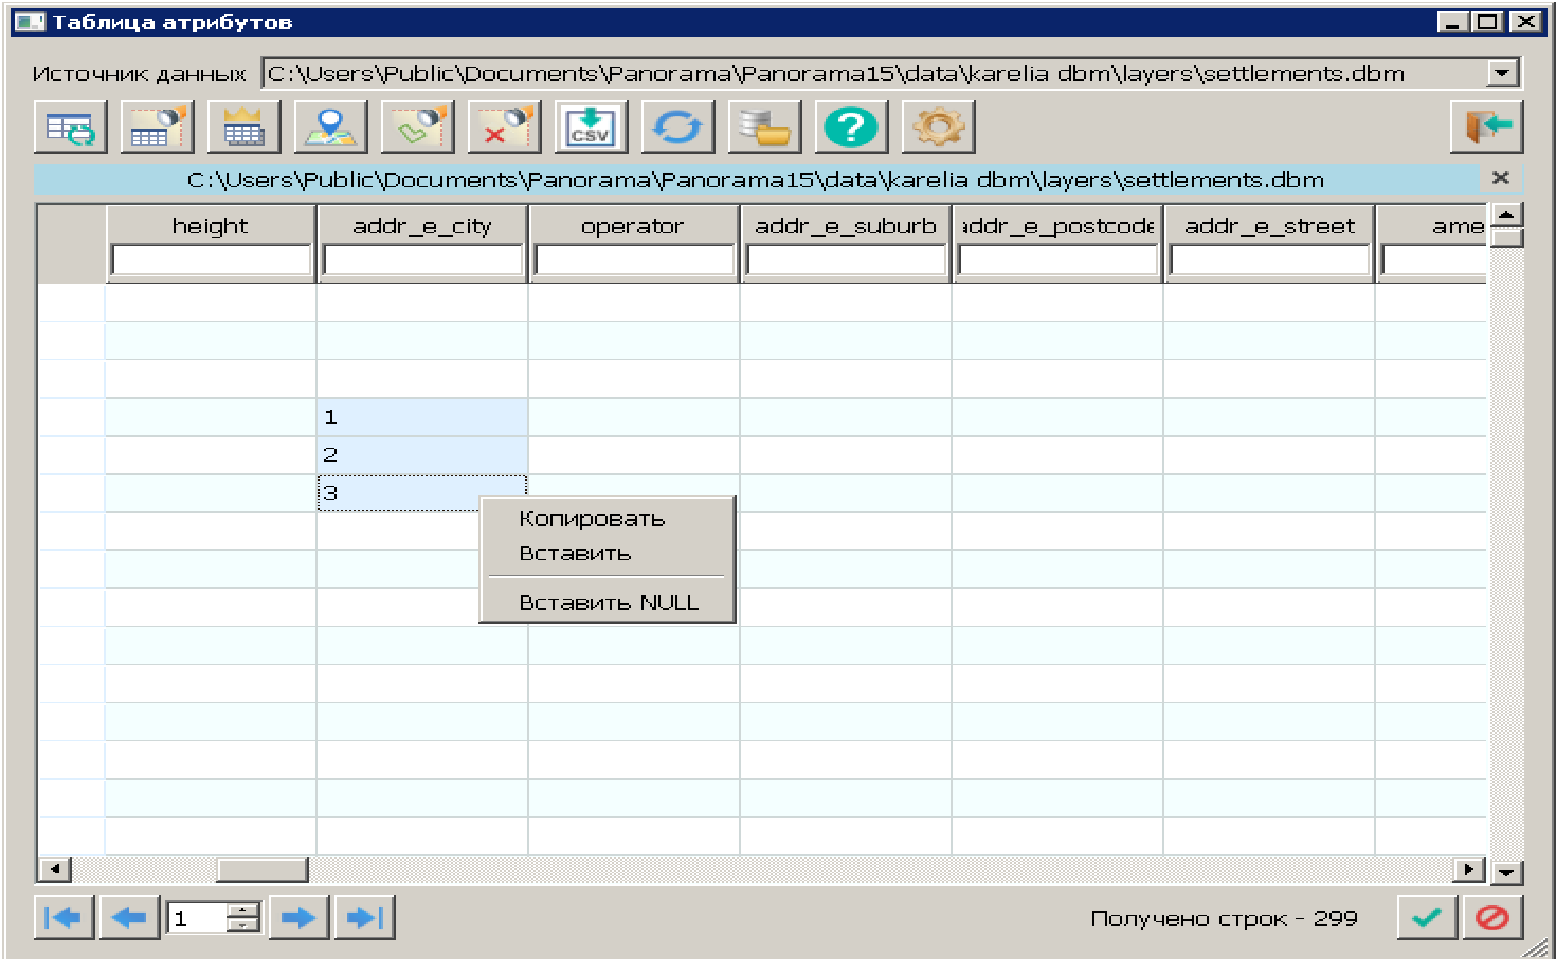Click 'Вставить' in the context menu
Screen dimensions: 1556x959
(x=575, y=553)
